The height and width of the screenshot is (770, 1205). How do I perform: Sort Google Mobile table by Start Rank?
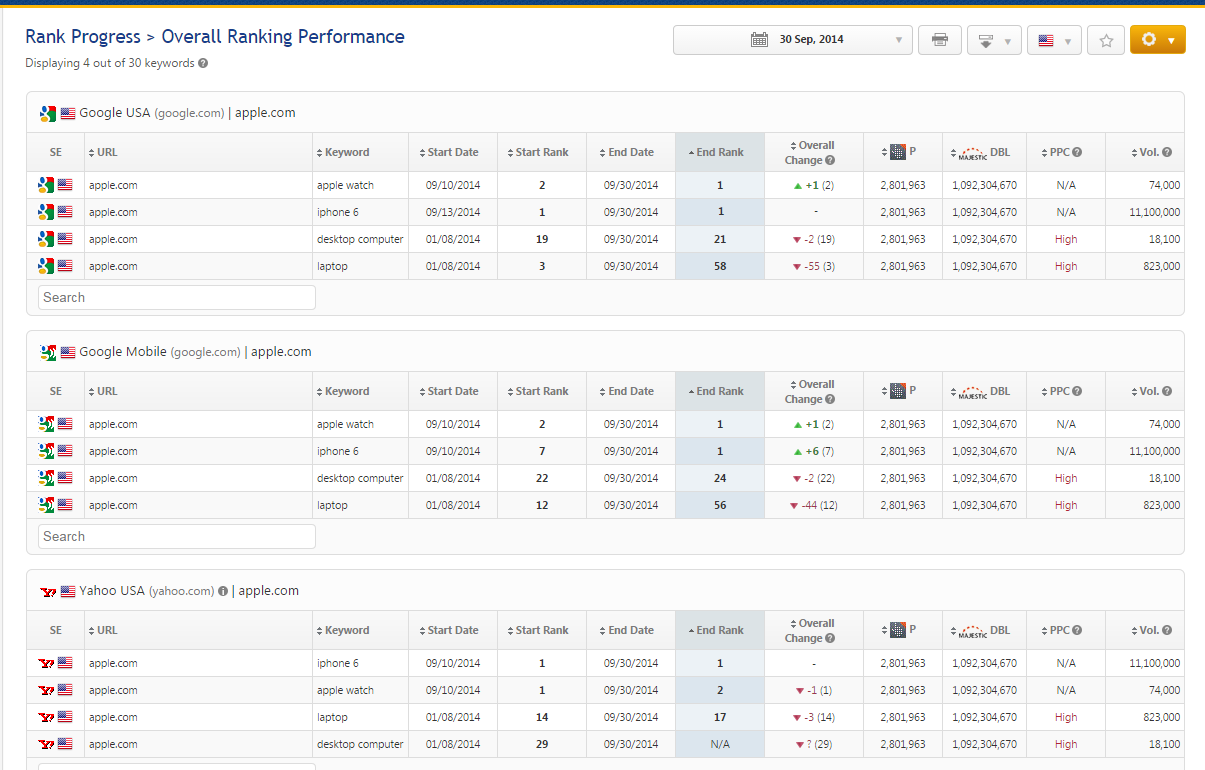pyautogui.click(x=541, y=392)
